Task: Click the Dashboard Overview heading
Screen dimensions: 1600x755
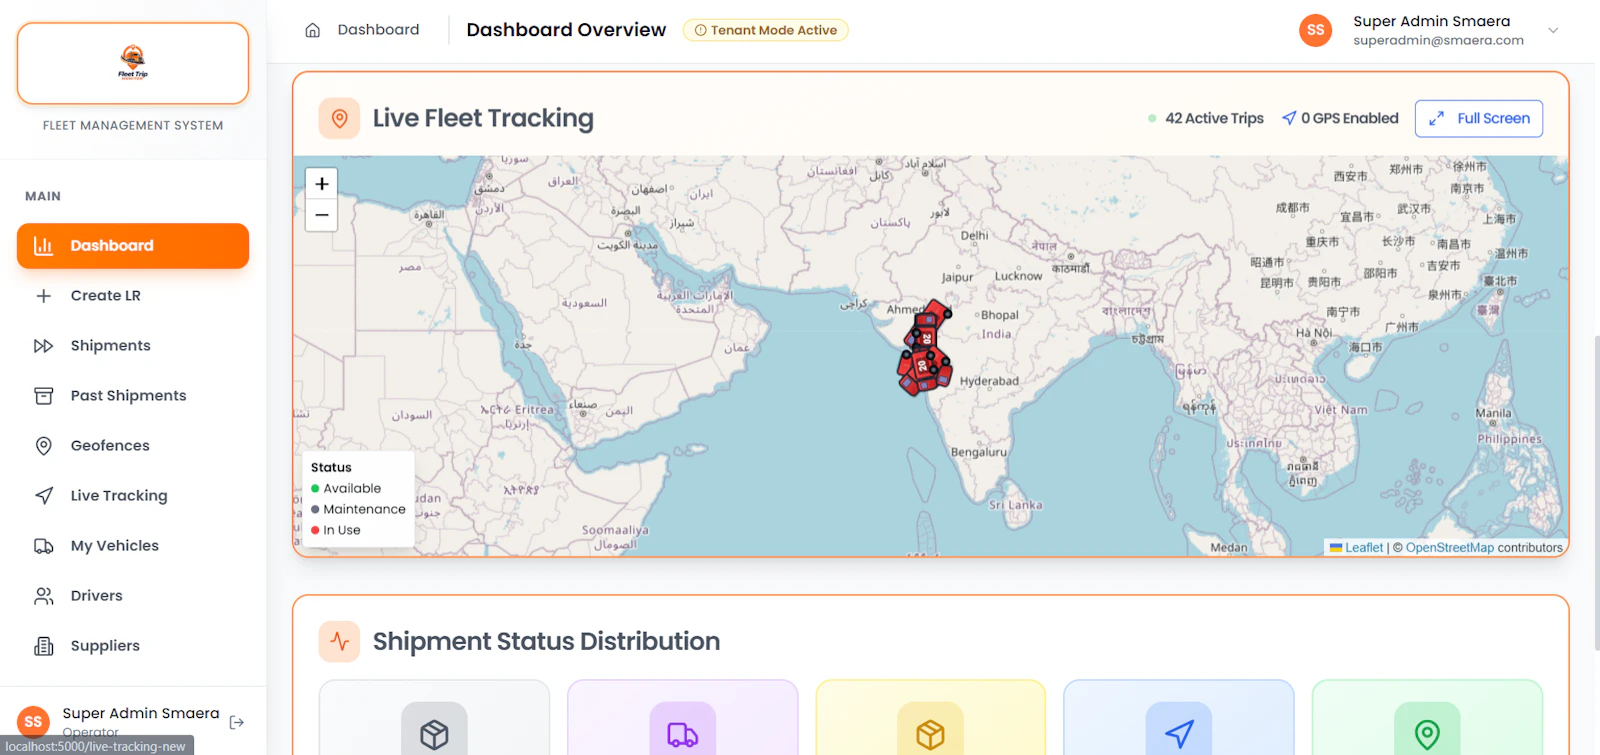Action: point(566,30)
